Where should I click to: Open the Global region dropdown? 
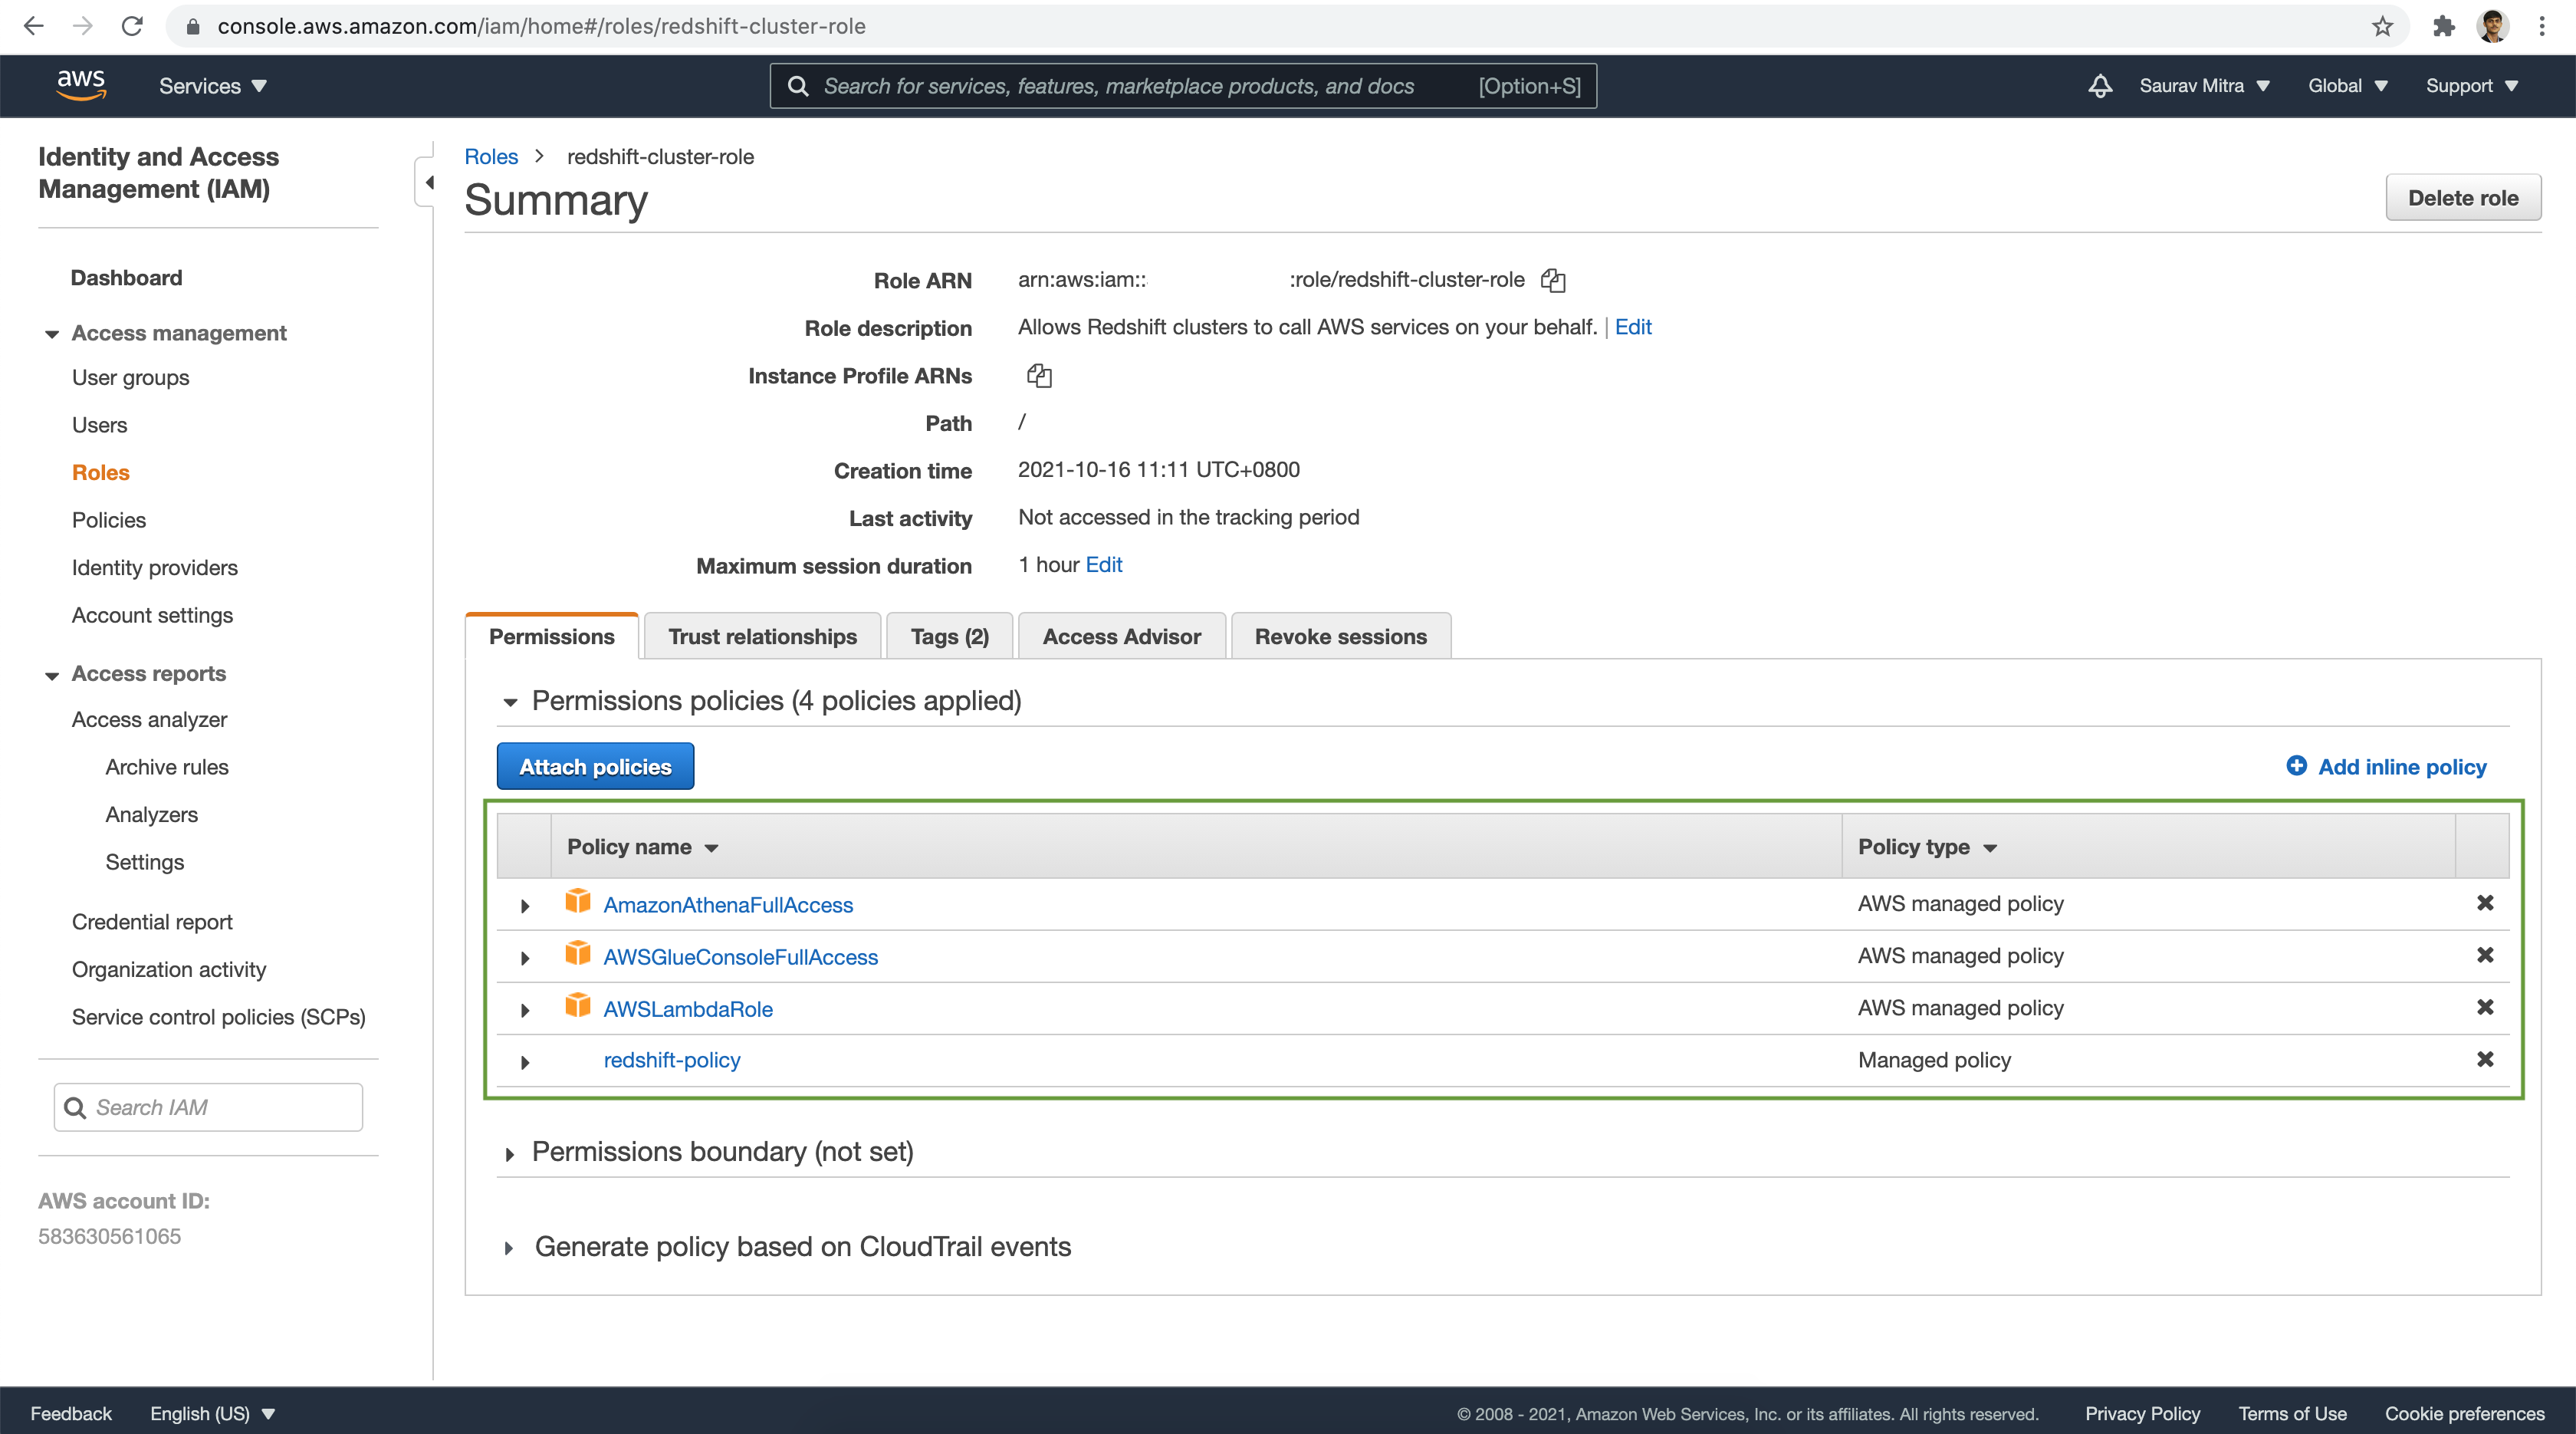[2347, 86]
